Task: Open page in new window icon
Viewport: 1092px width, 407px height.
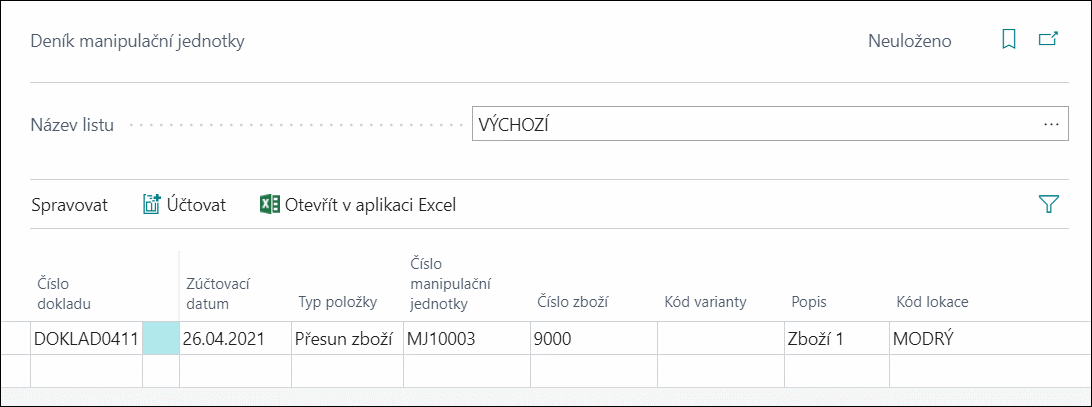Action: pos(1048,40)
